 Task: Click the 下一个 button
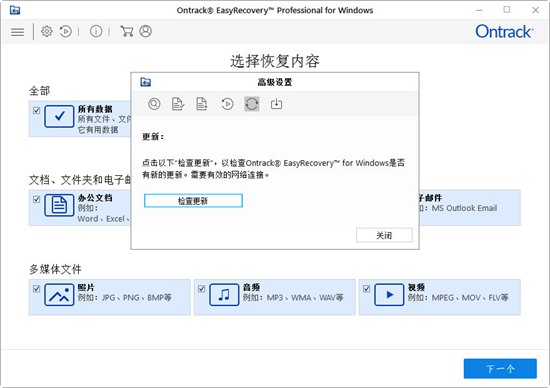[x=500, y=368]
